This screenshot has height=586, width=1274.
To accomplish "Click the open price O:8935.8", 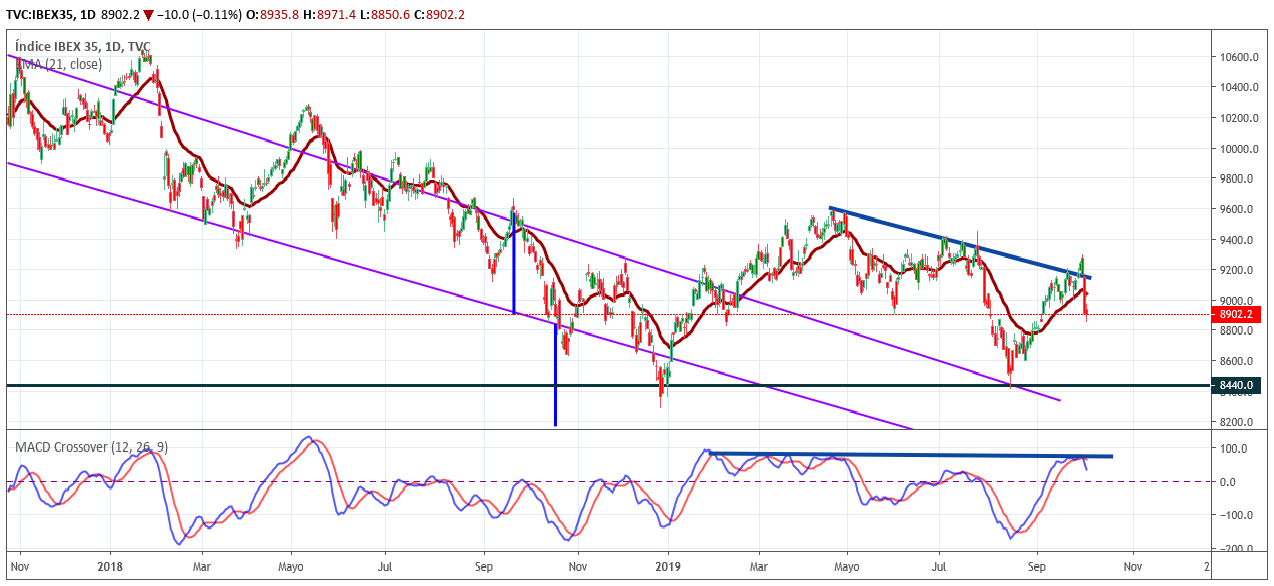I will [274, 15].
